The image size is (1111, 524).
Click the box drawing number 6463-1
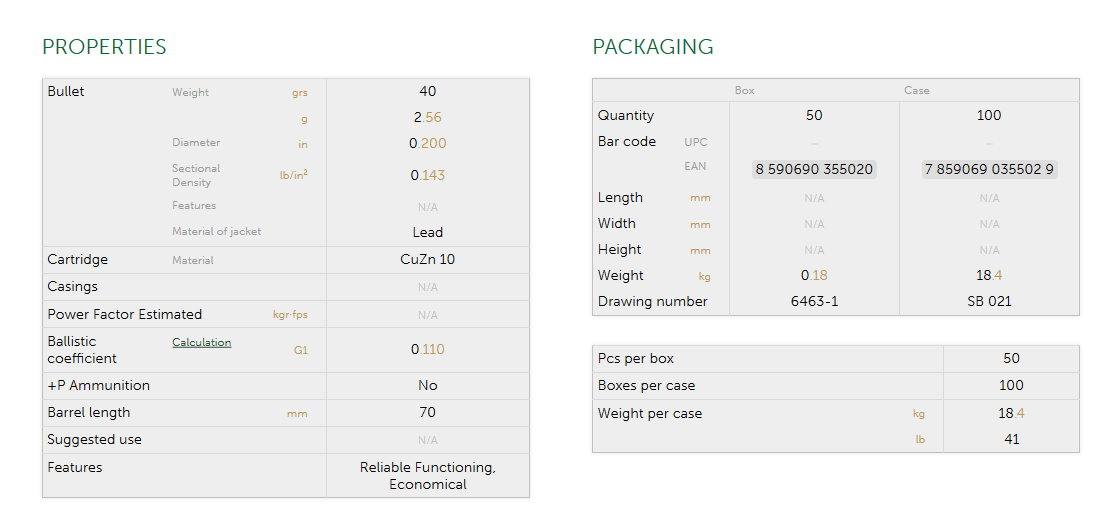814,301
